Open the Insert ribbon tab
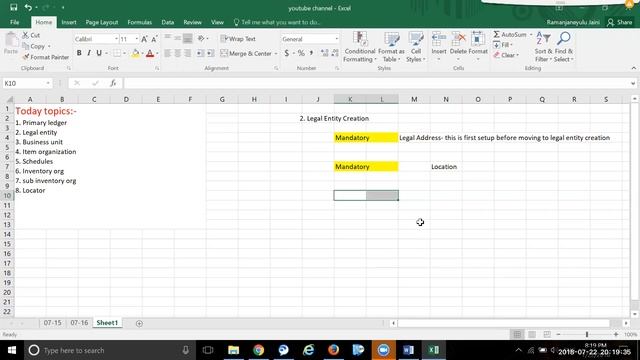The width and height of the screenshot is (640, 360). (69, 22)
